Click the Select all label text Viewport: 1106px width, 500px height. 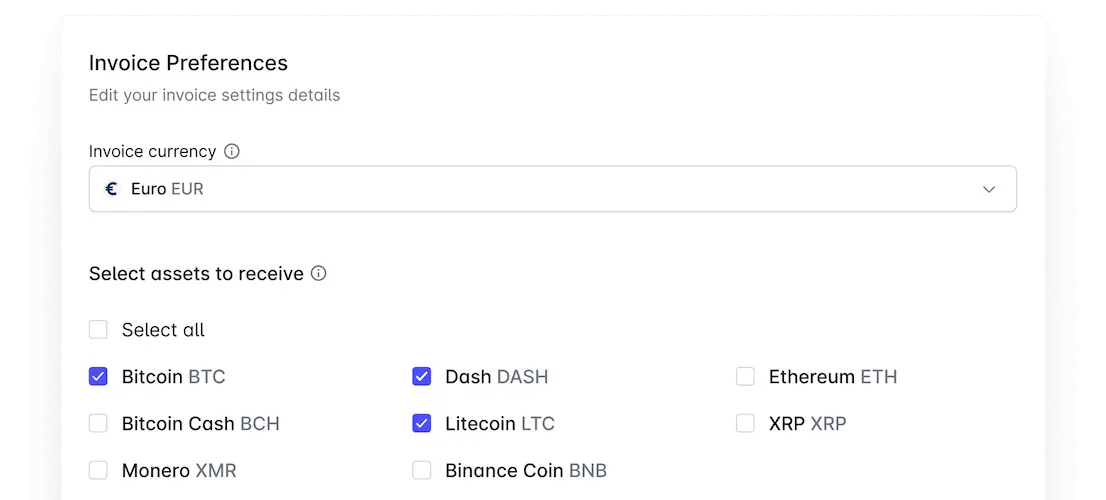click(163, 330)
